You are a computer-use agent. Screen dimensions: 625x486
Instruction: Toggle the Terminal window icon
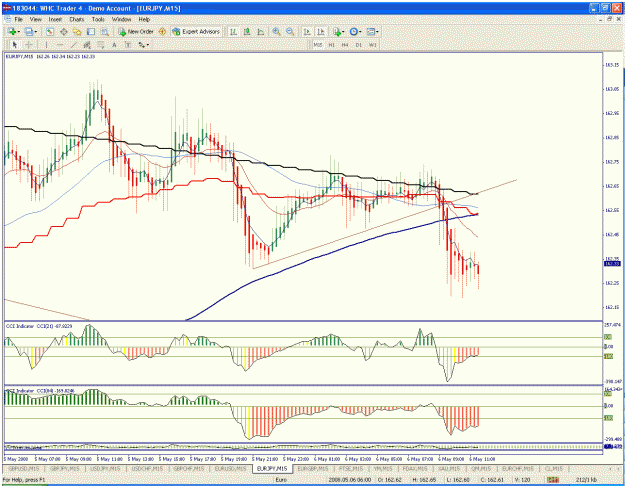pyautogui.click(x=91, y=31)
